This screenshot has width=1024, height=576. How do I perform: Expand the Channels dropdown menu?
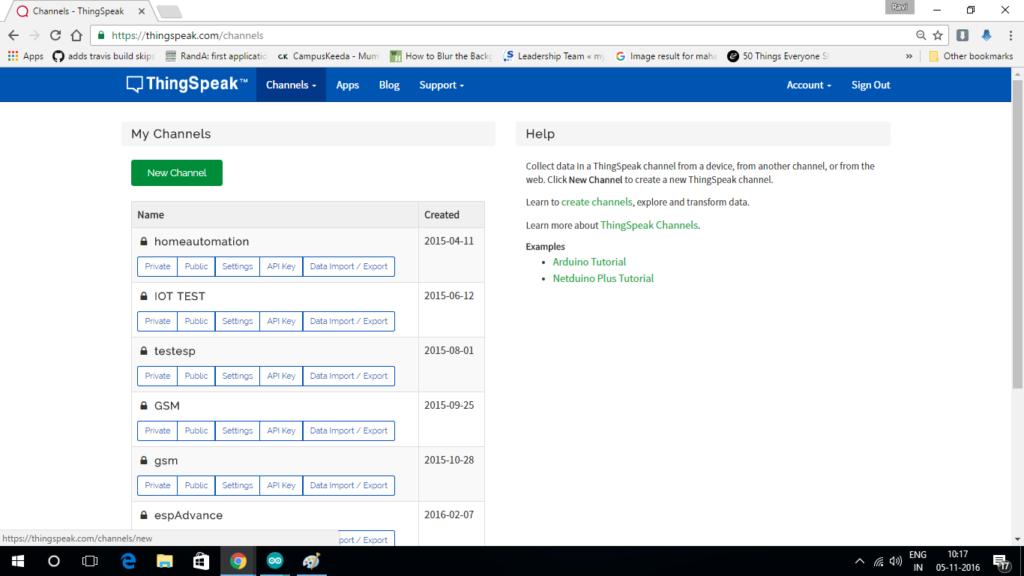coord(291,85)
